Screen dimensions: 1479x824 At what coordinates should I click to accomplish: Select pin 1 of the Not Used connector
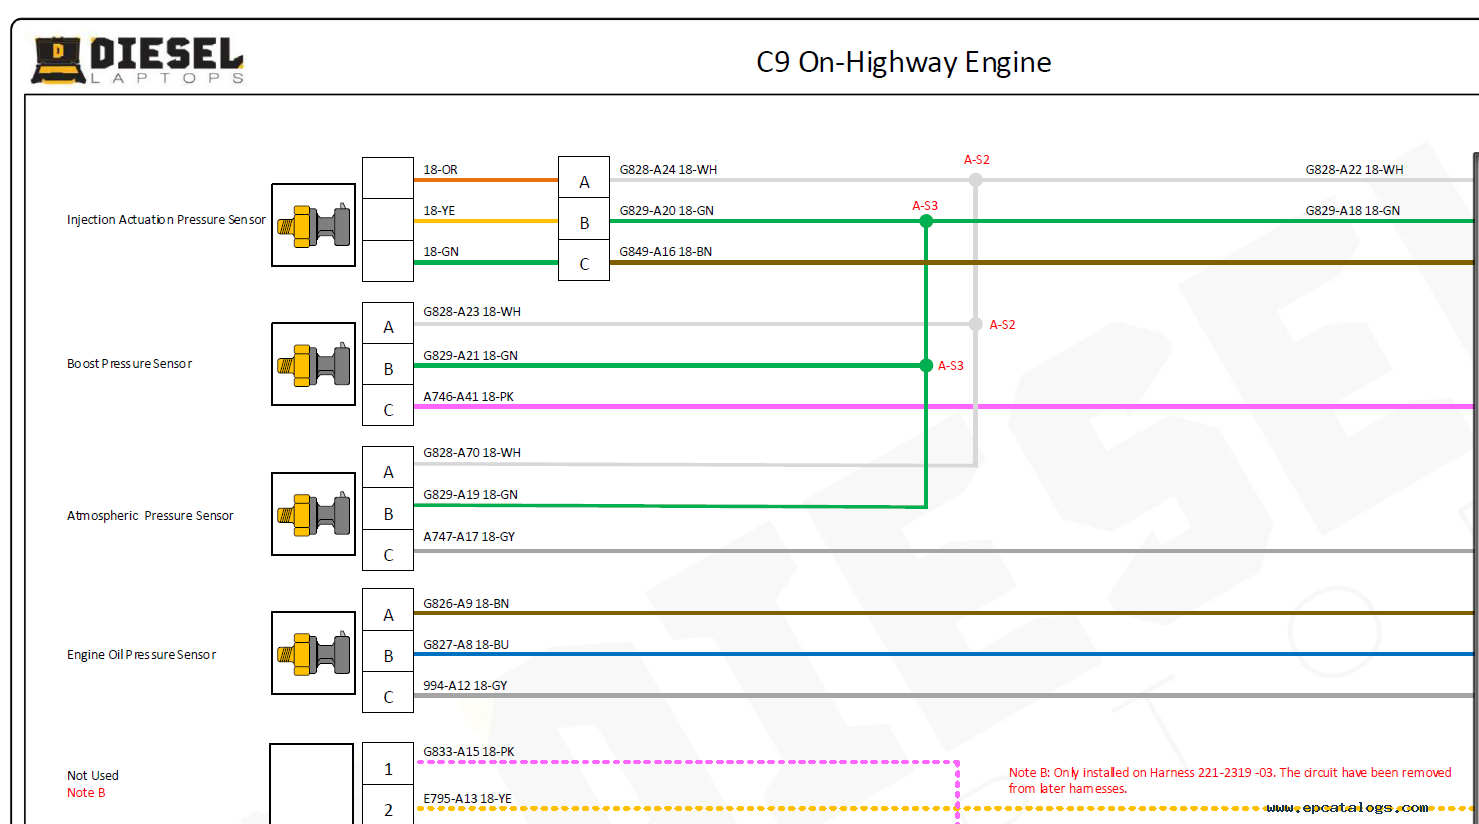[x=388, y=769]
